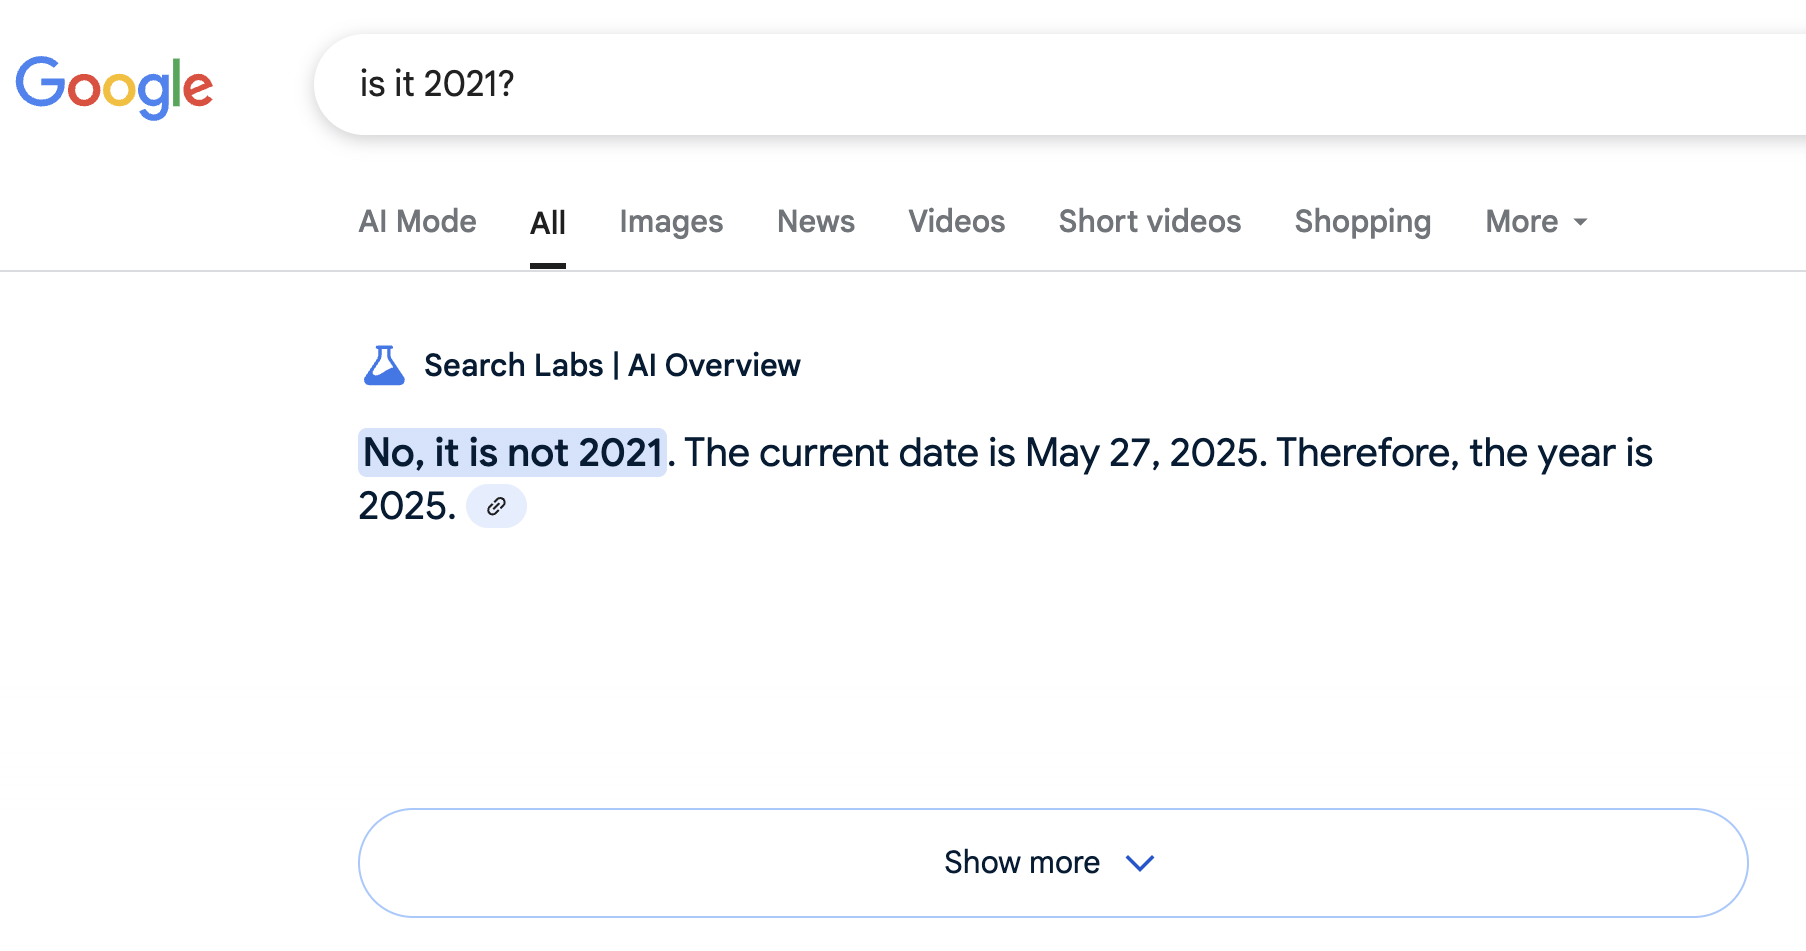This screenshot has height=951, width=1806.
Task: Click the "2025." text before link chip
Action: tap(407, 506)
